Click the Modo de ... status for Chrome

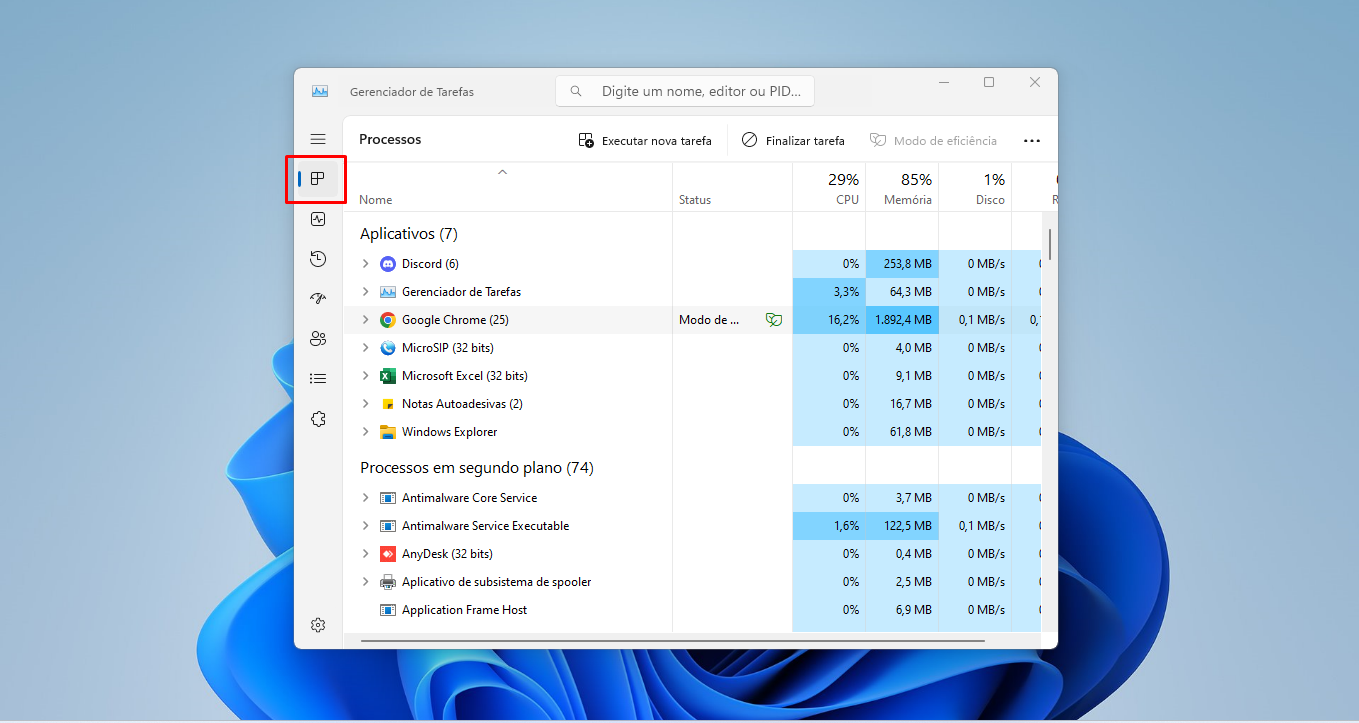click(x=709, y=320)
